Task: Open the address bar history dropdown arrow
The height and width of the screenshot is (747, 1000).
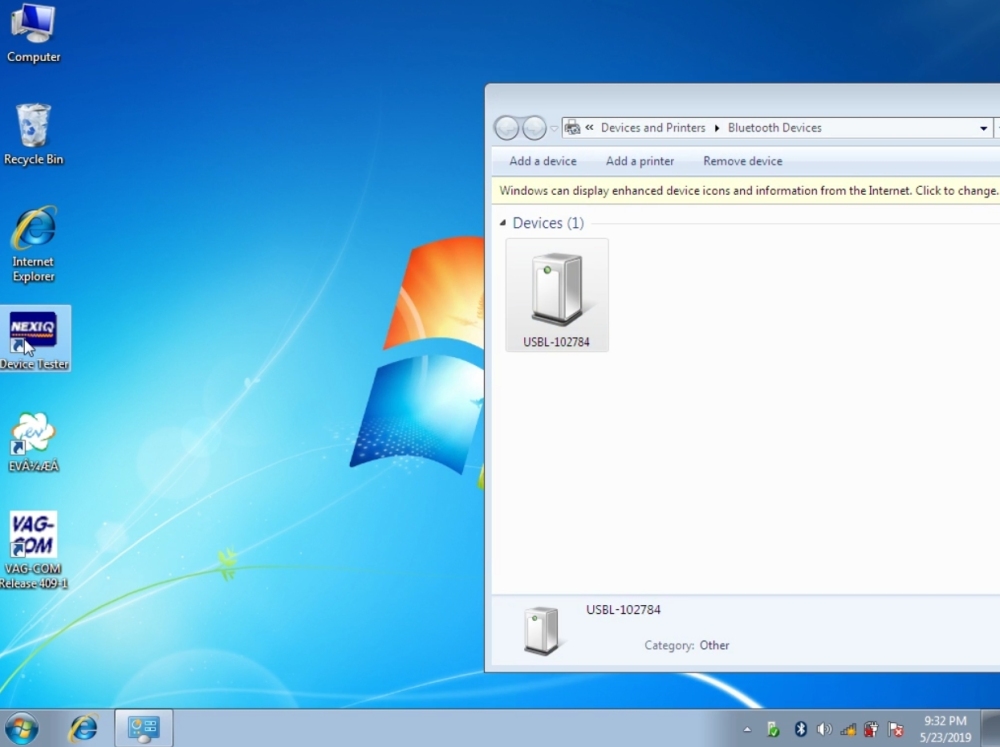Action: point(983,128)
